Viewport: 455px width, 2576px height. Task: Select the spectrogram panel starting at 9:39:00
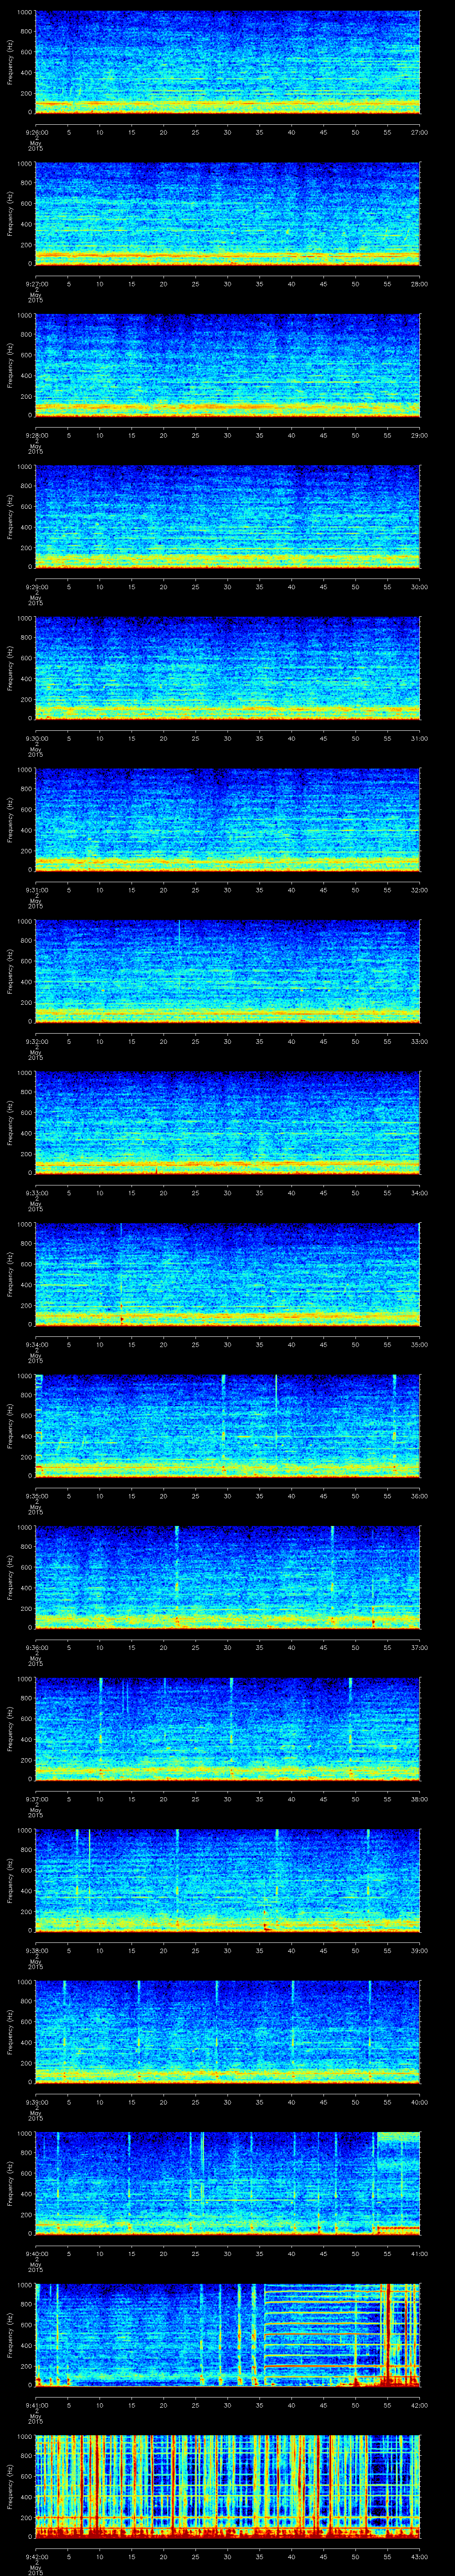[x=227, y=2033]
